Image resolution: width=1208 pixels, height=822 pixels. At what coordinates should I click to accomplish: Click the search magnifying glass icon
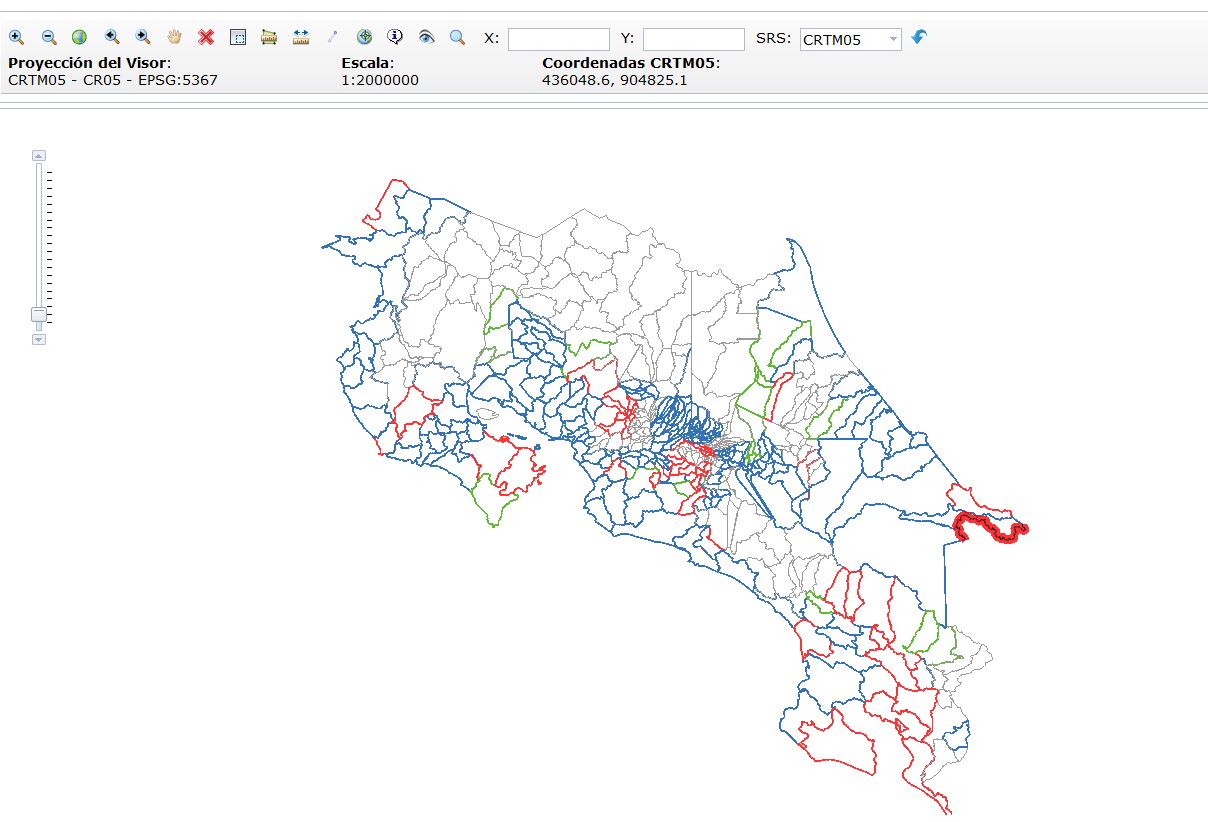(x=457, y=37)
